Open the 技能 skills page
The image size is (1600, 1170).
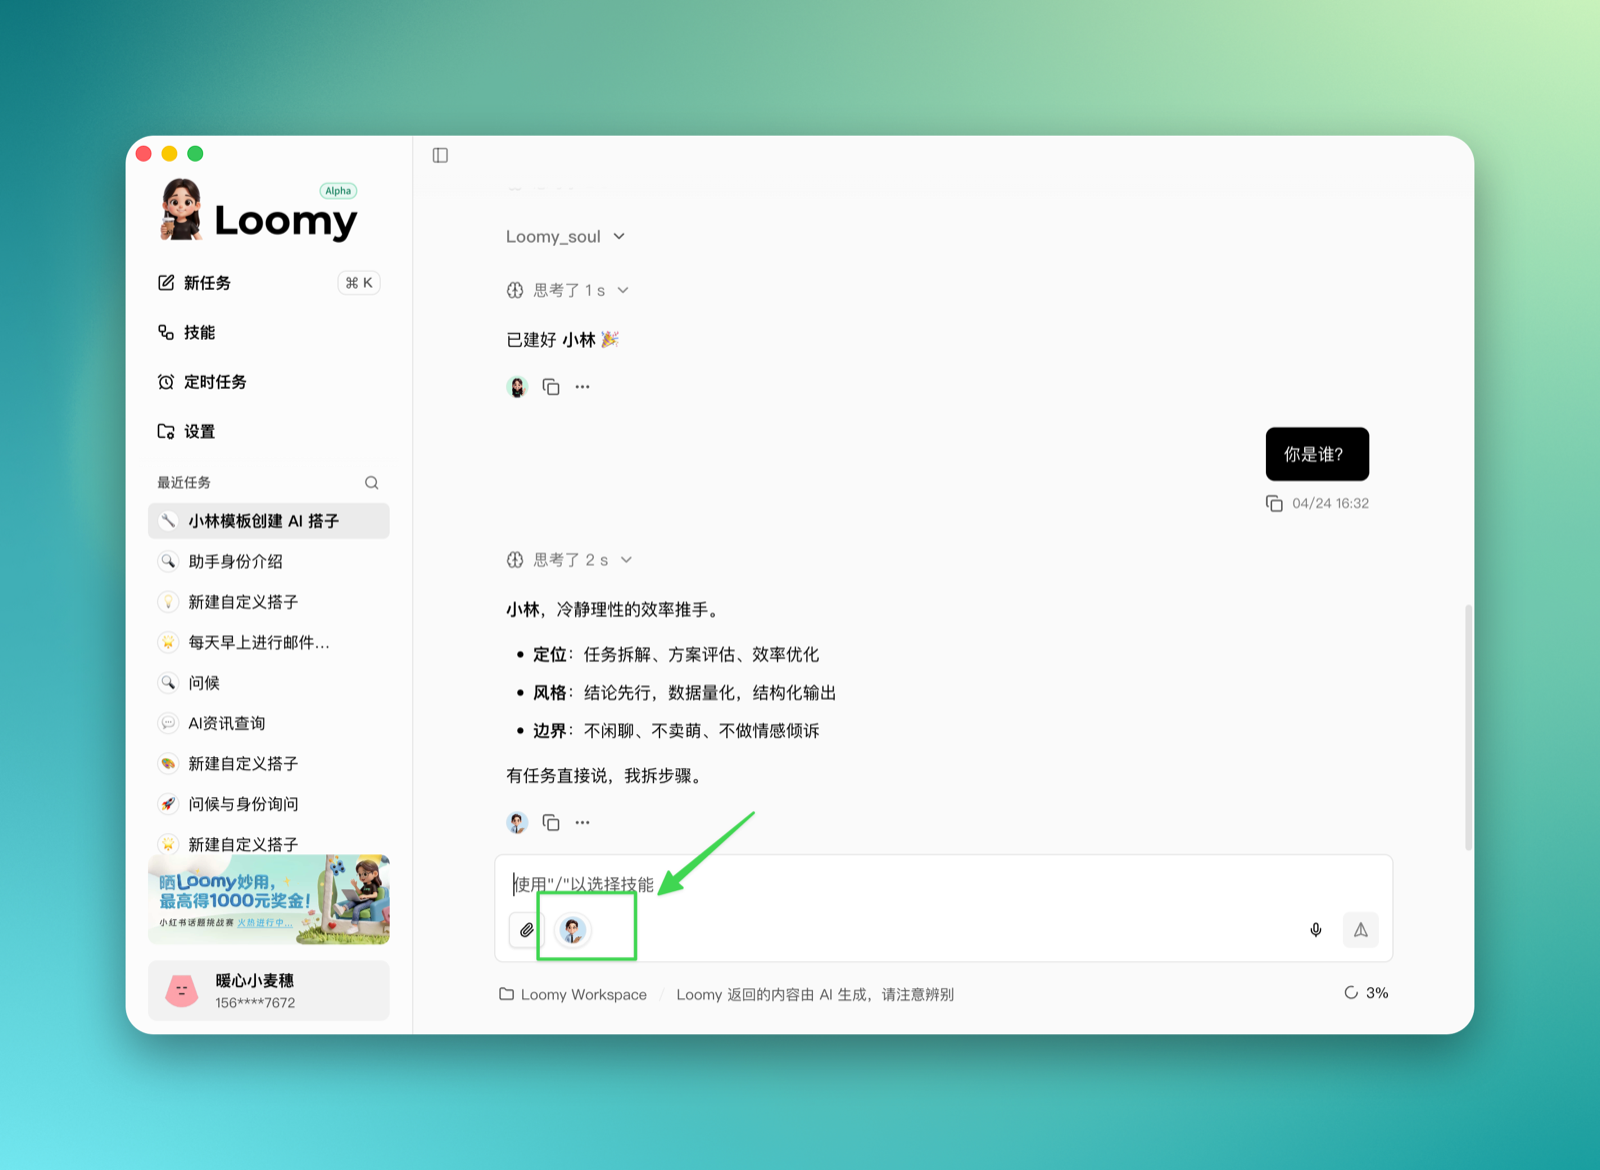click(x=268, y=332)
